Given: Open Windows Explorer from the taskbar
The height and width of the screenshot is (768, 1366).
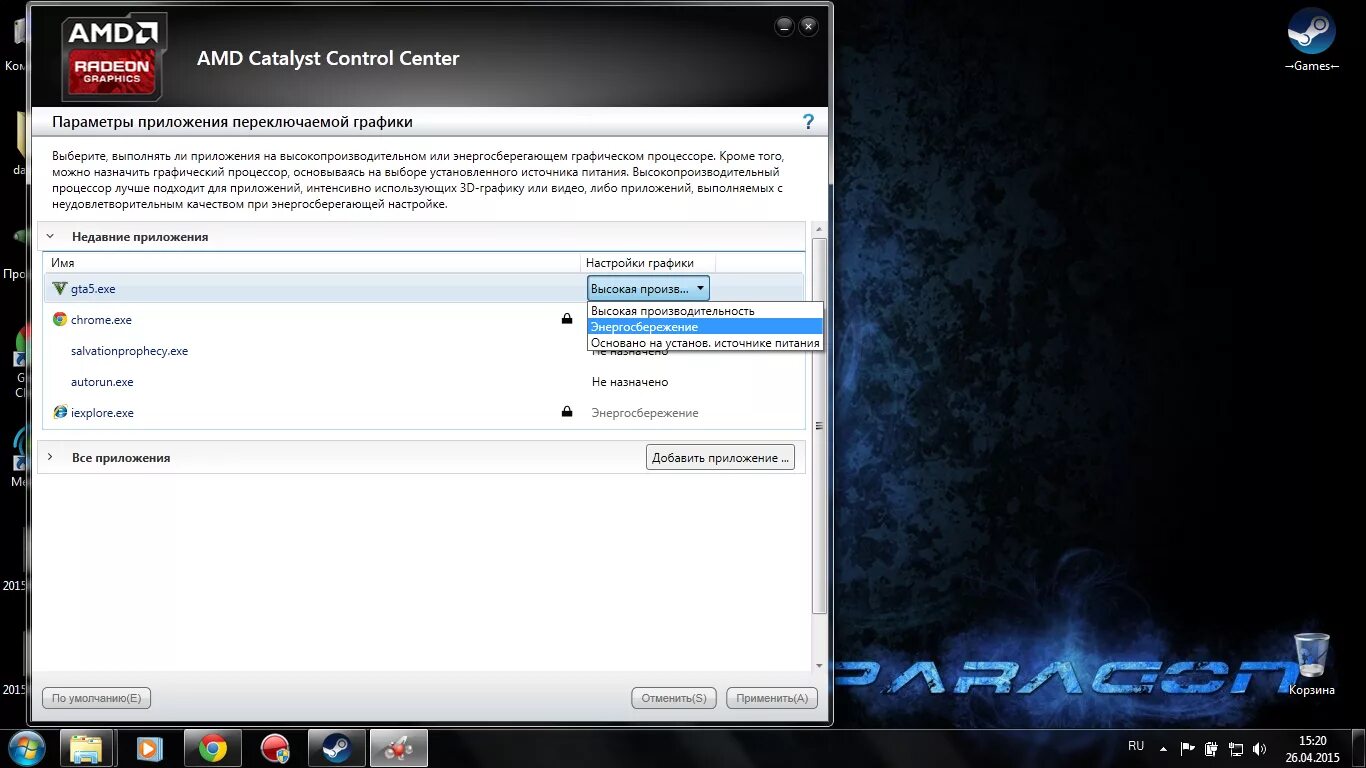Looking at the screenshot, I should (x=86, y=748).
